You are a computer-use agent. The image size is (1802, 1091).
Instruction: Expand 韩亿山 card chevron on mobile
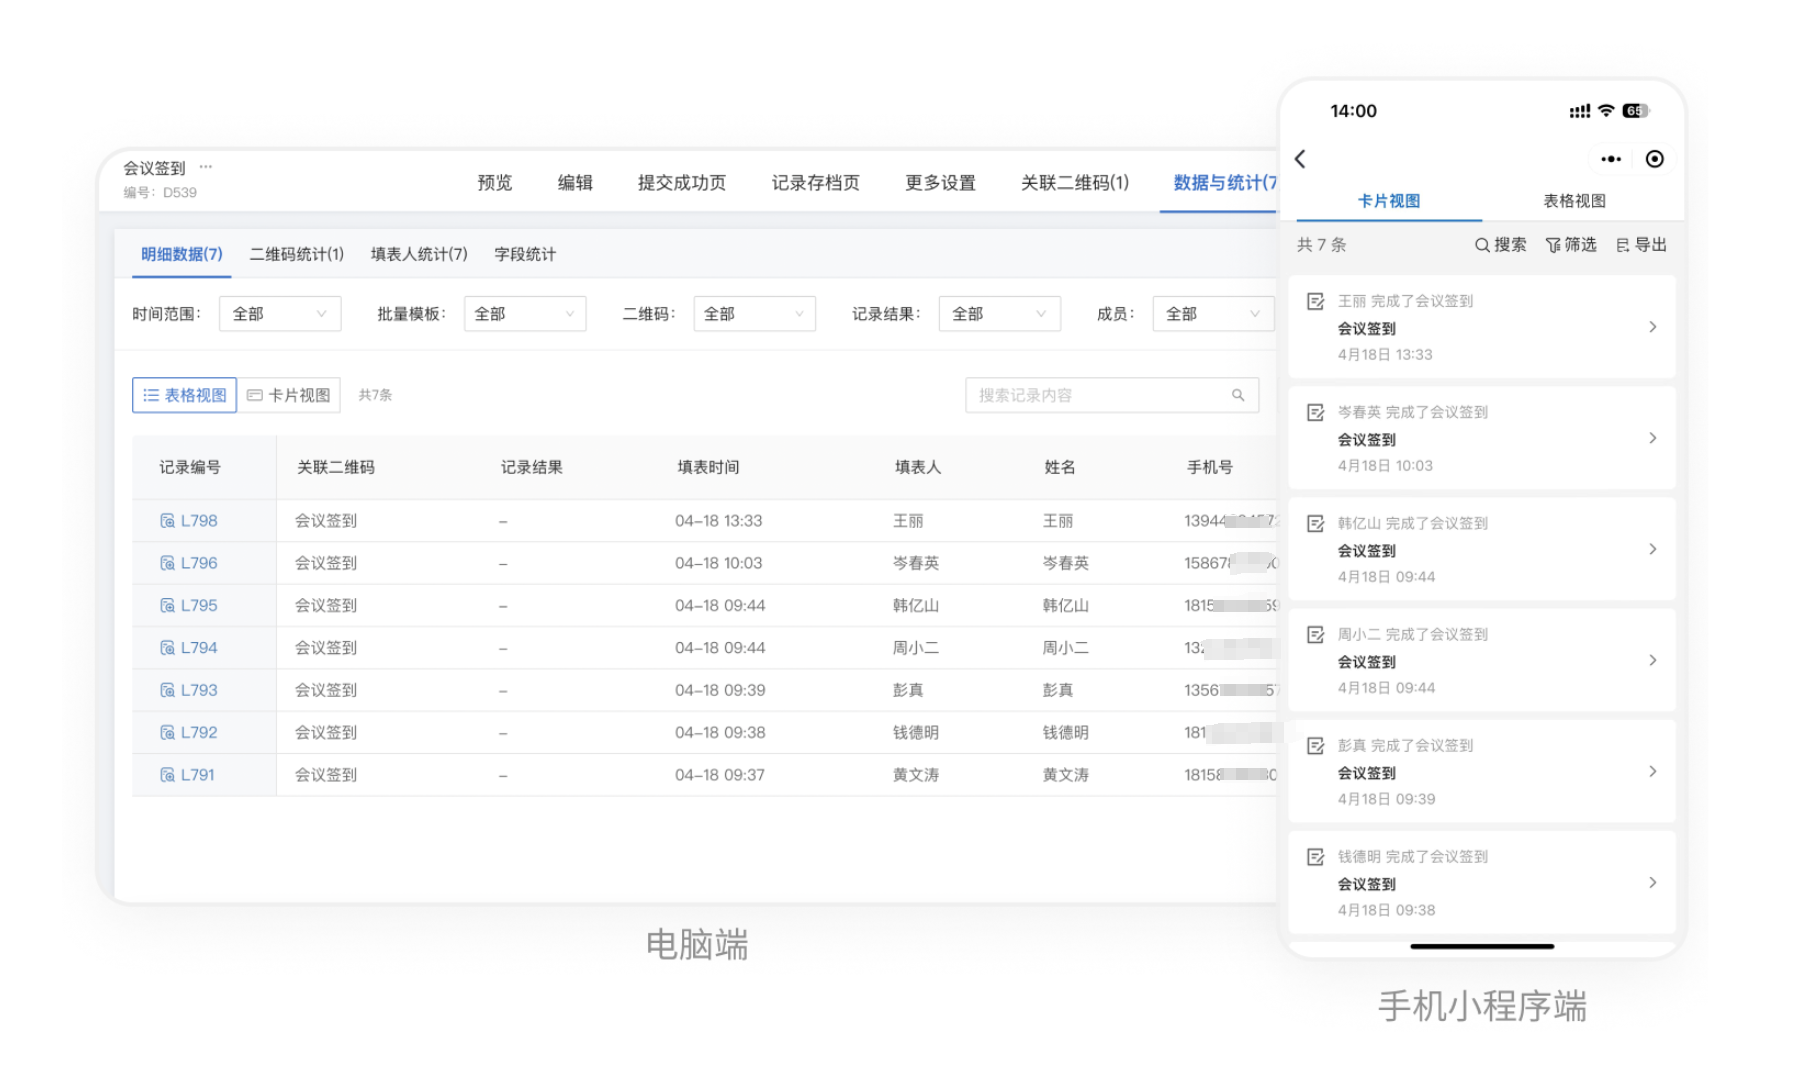click(x=1652, y=549)
